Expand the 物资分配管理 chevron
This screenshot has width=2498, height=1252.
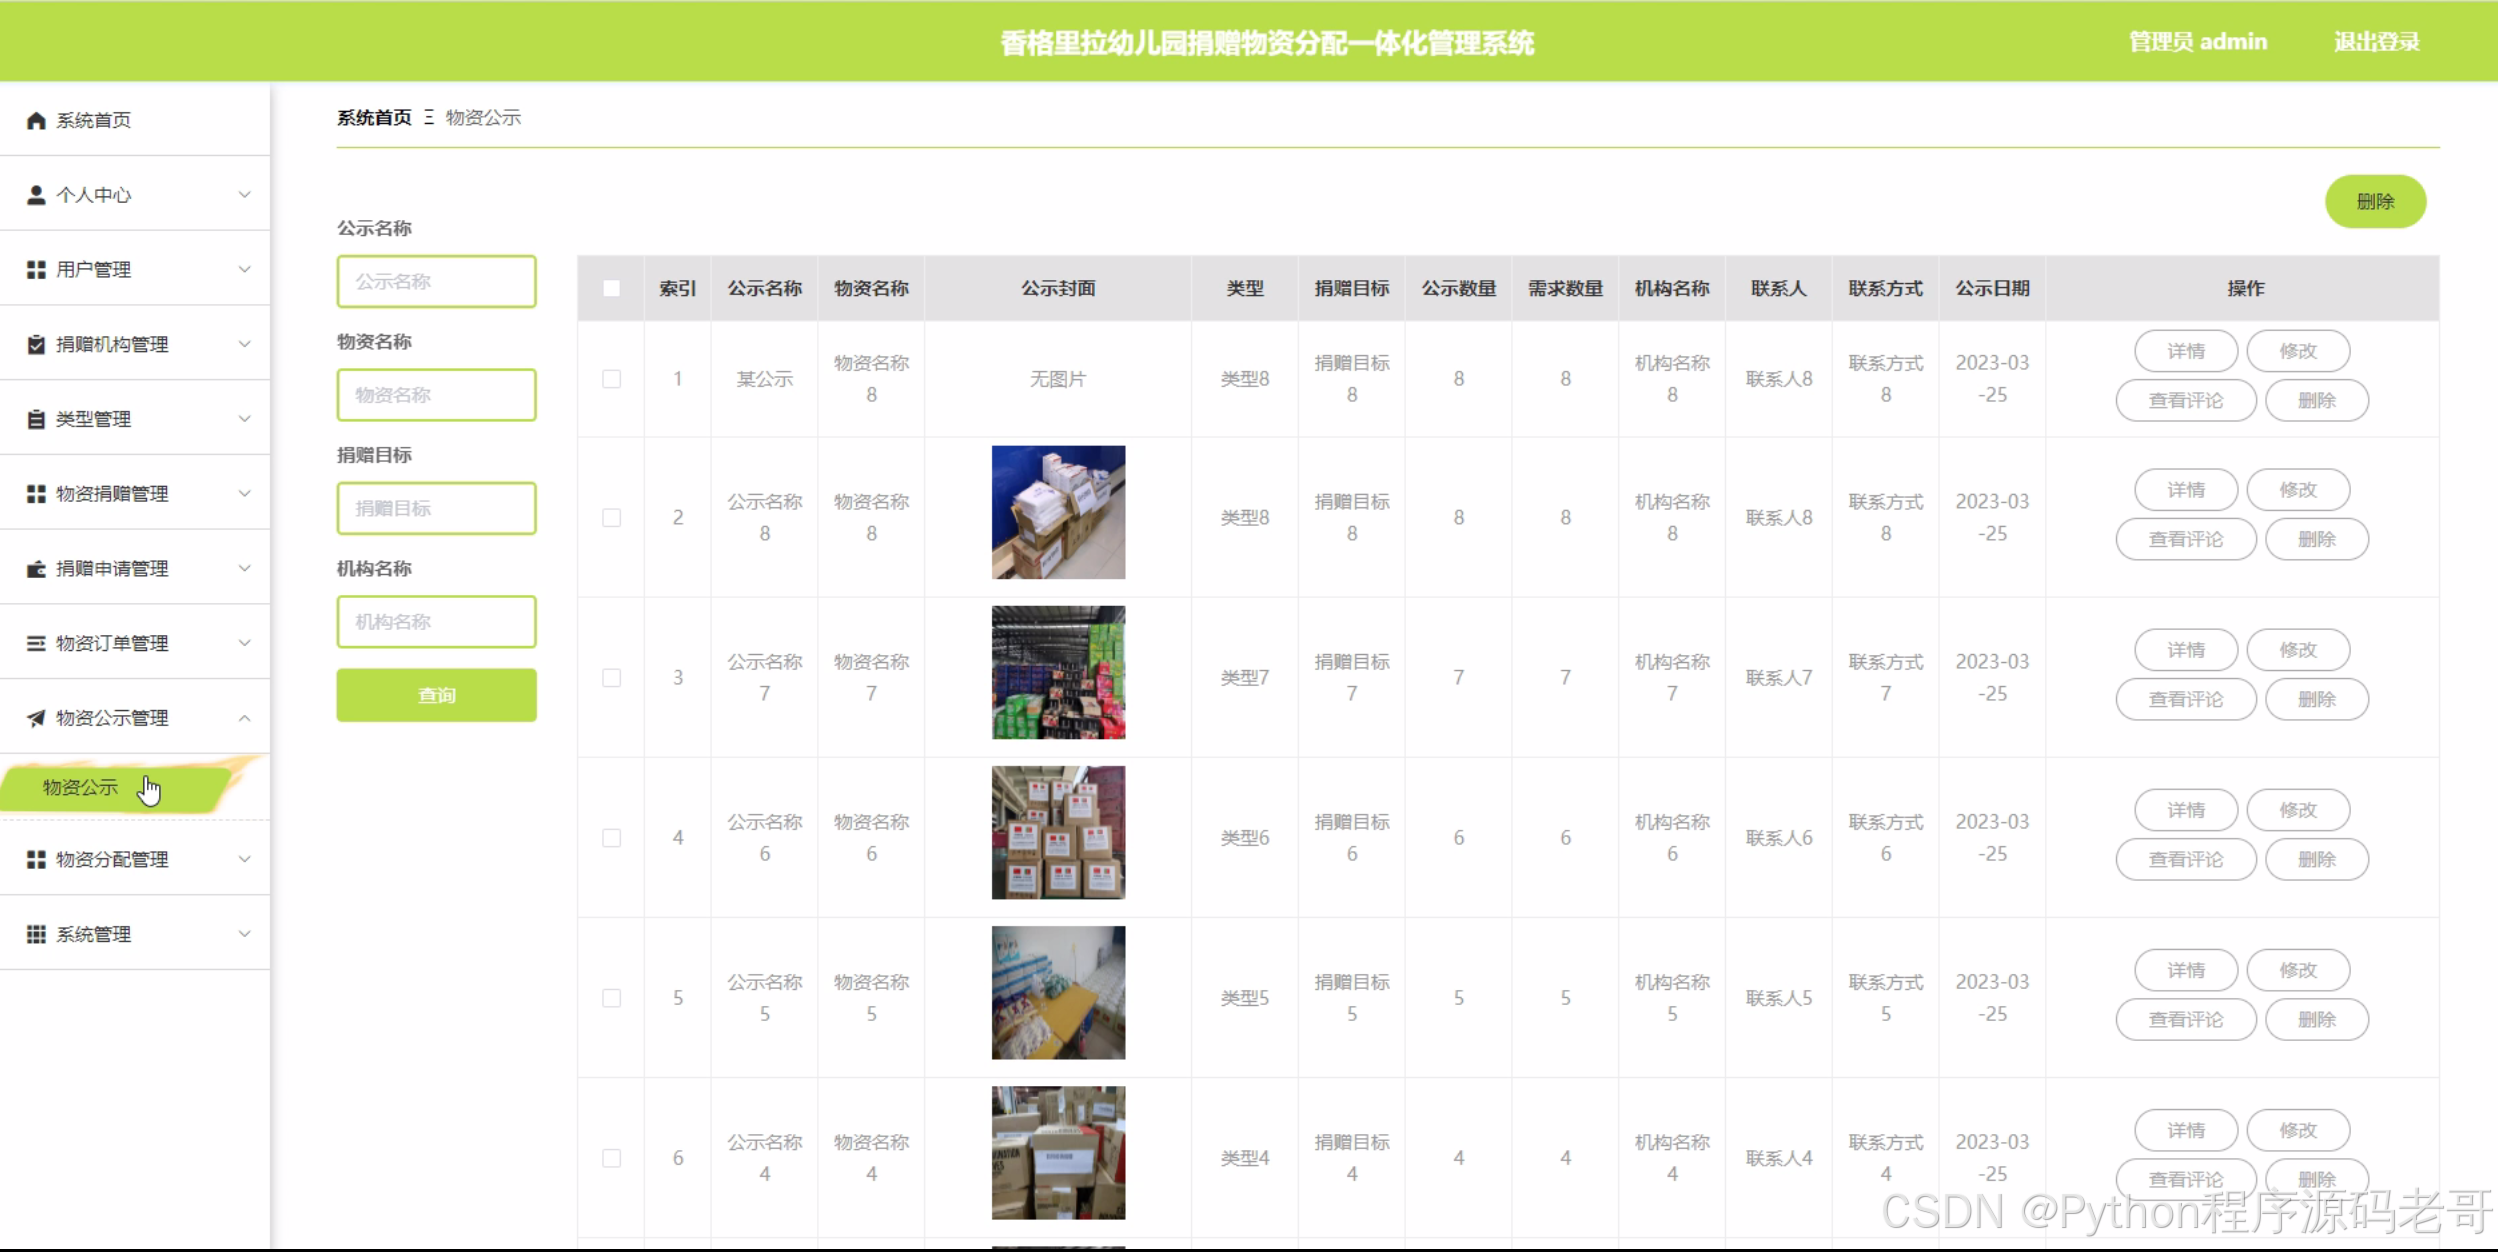[x=244, y=859]
